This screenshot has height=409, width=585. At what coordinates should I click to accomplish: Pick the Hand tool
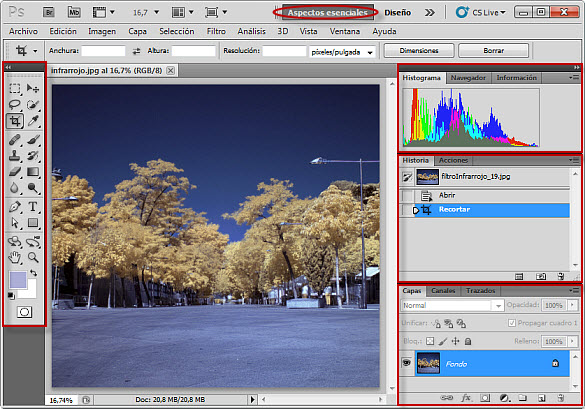[x=15, y=257]
